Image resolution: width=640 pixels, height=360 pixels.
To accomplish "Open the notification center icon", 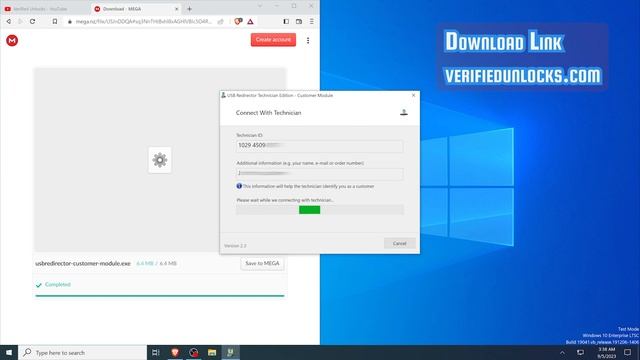I will pyautogui.click(x=628, y=352).
